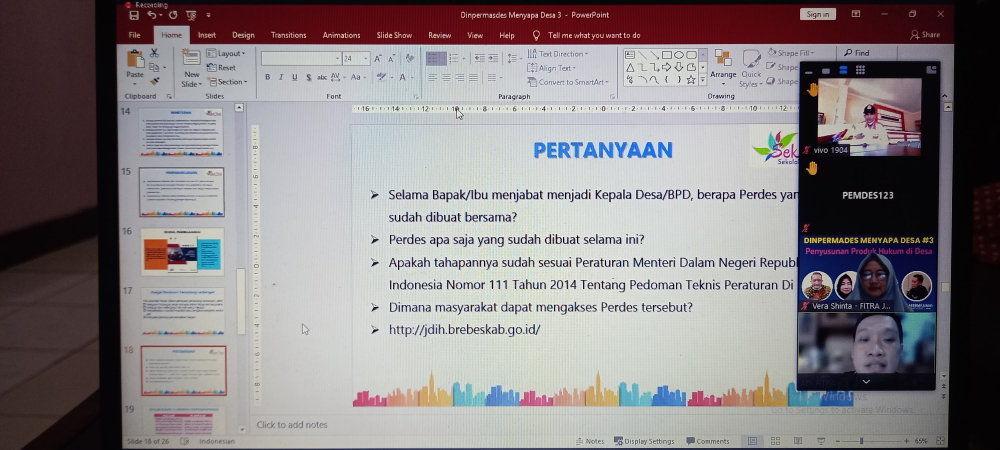
Task: Click the Reset slide button
Action: [221, 68]
